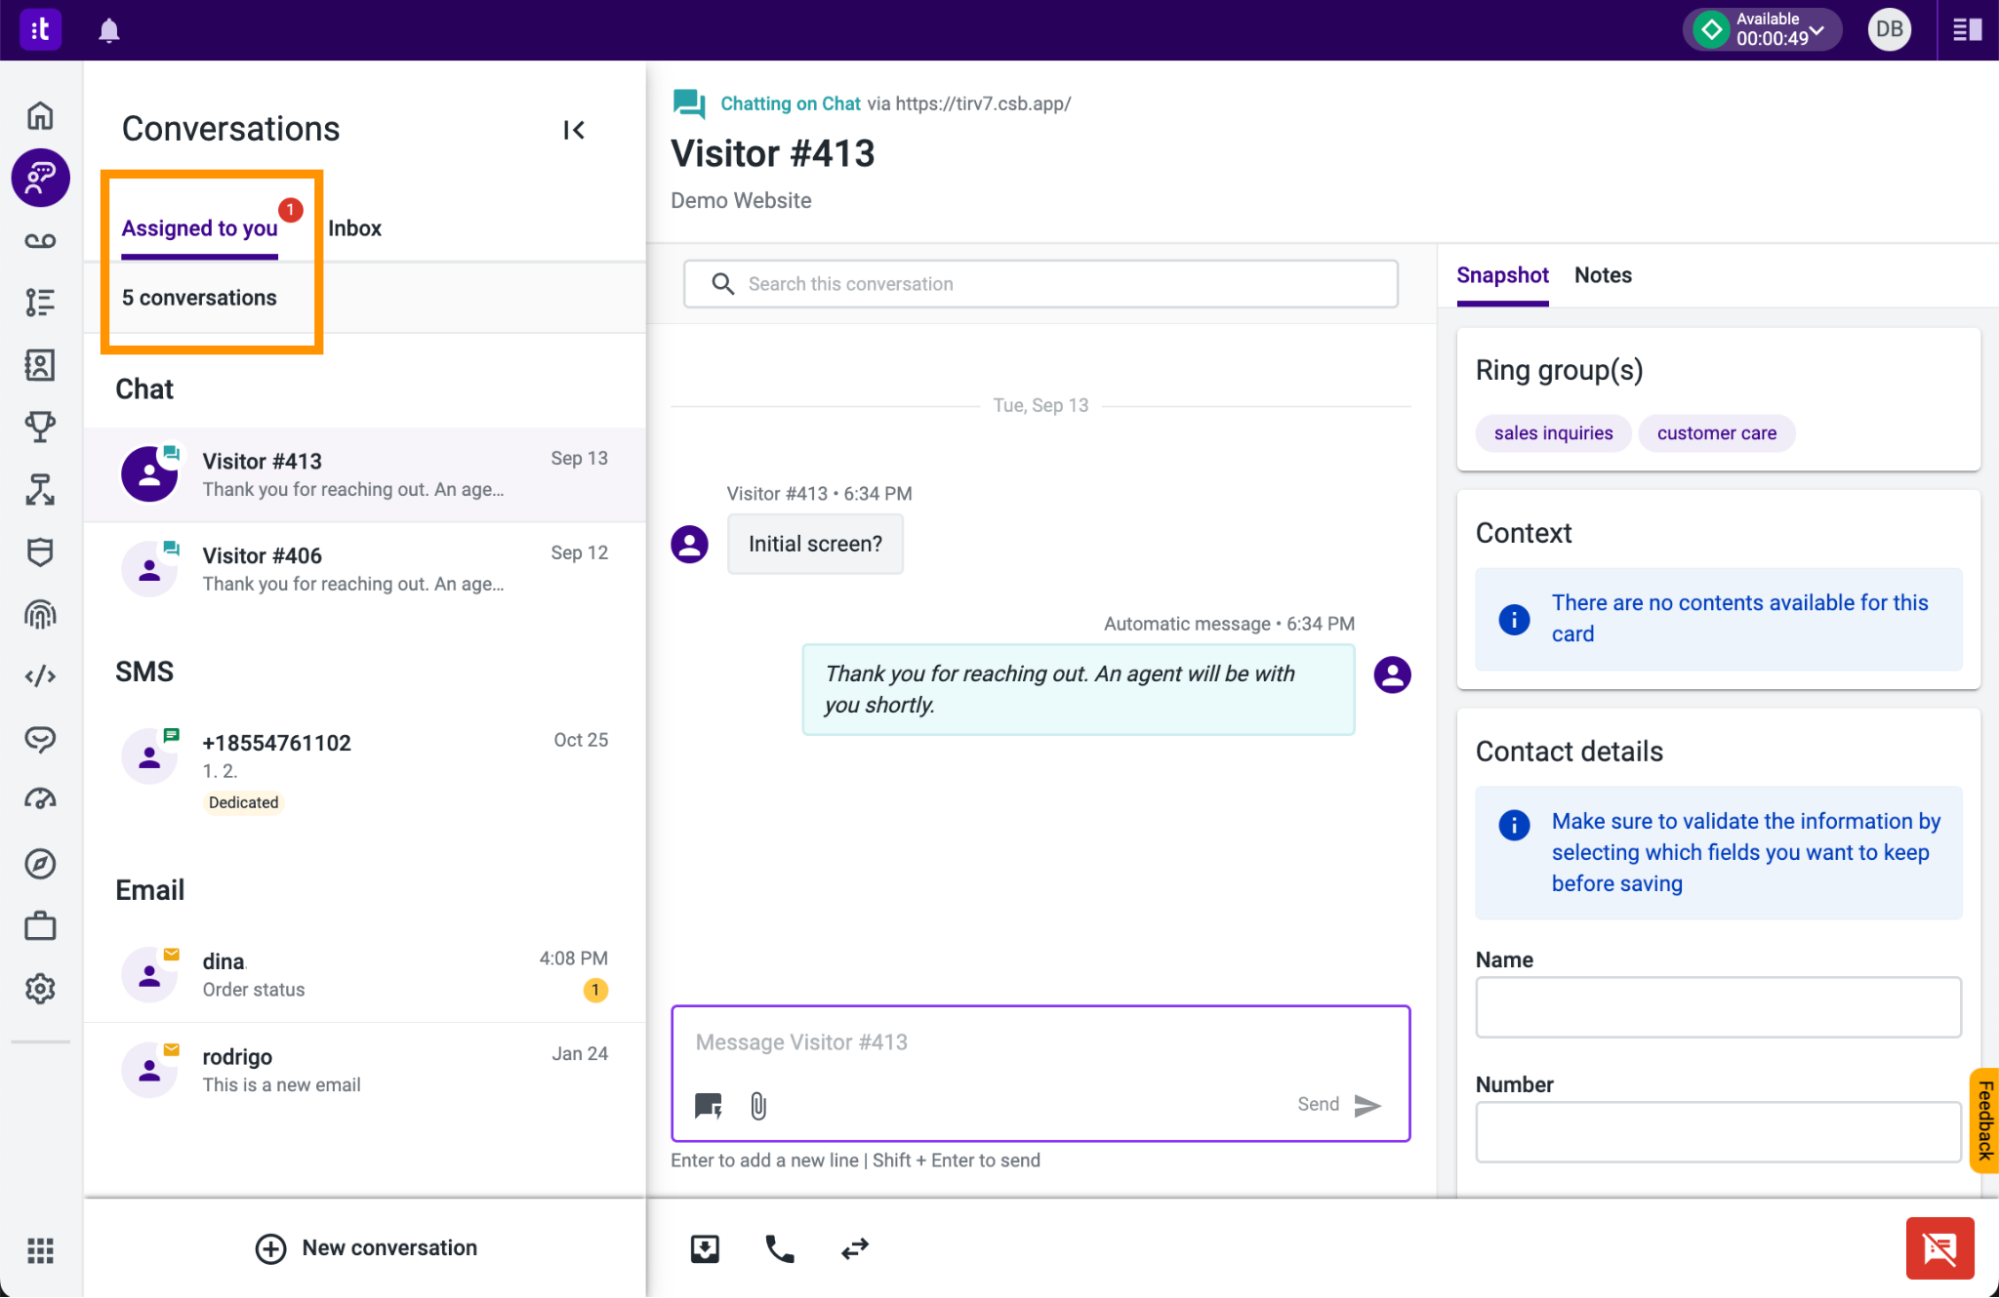Click the move to inbox icon

coord(705,1248)
